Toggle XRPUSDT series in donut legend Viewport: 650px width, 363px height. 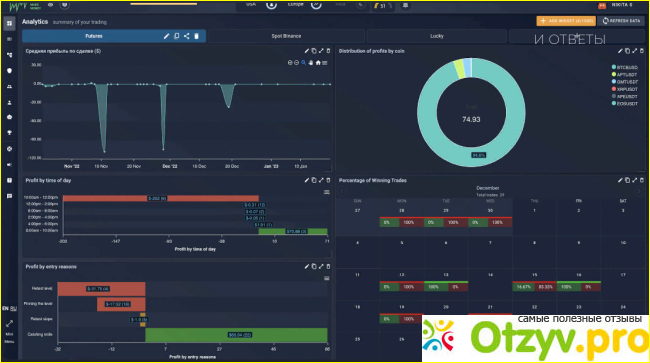point(624,89)
